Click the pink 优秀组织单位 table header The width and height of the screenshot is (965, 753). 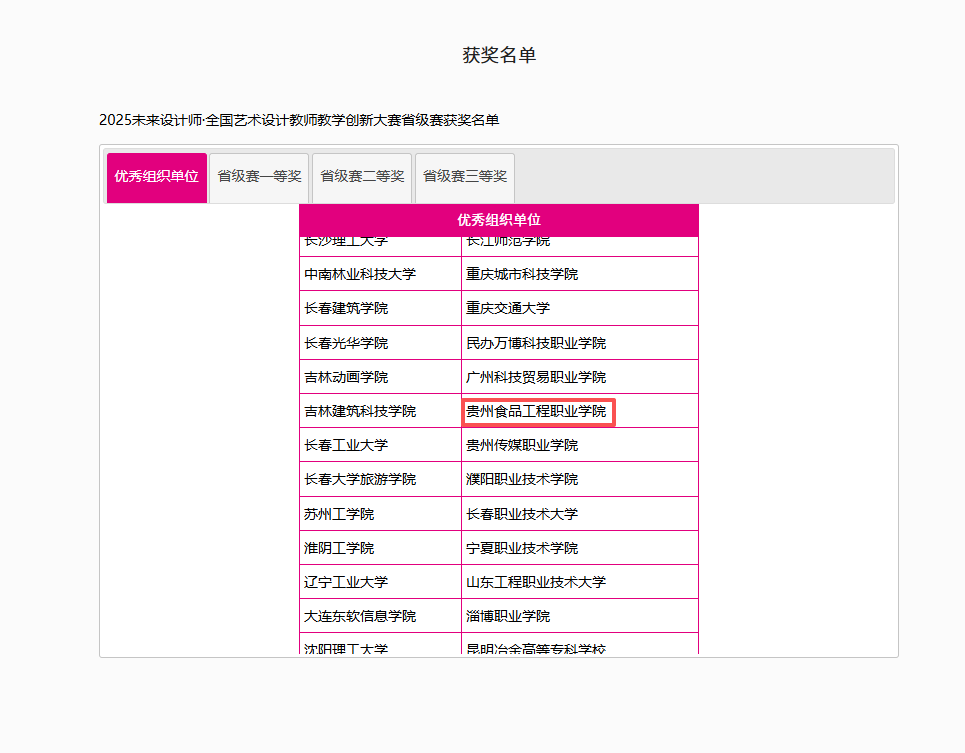[x=499, y=220]
